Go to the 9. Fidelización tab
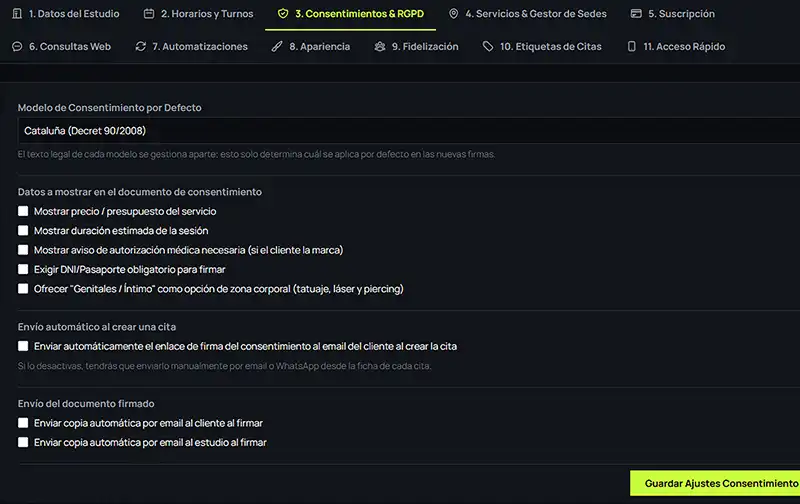This screenshot has height=504, width=800. [x=416, y=46]
